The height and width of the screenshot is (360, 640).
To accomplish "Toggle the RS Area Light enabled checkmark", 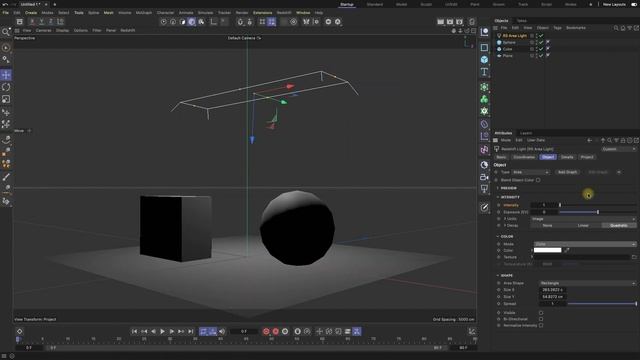I will (541, 36).
